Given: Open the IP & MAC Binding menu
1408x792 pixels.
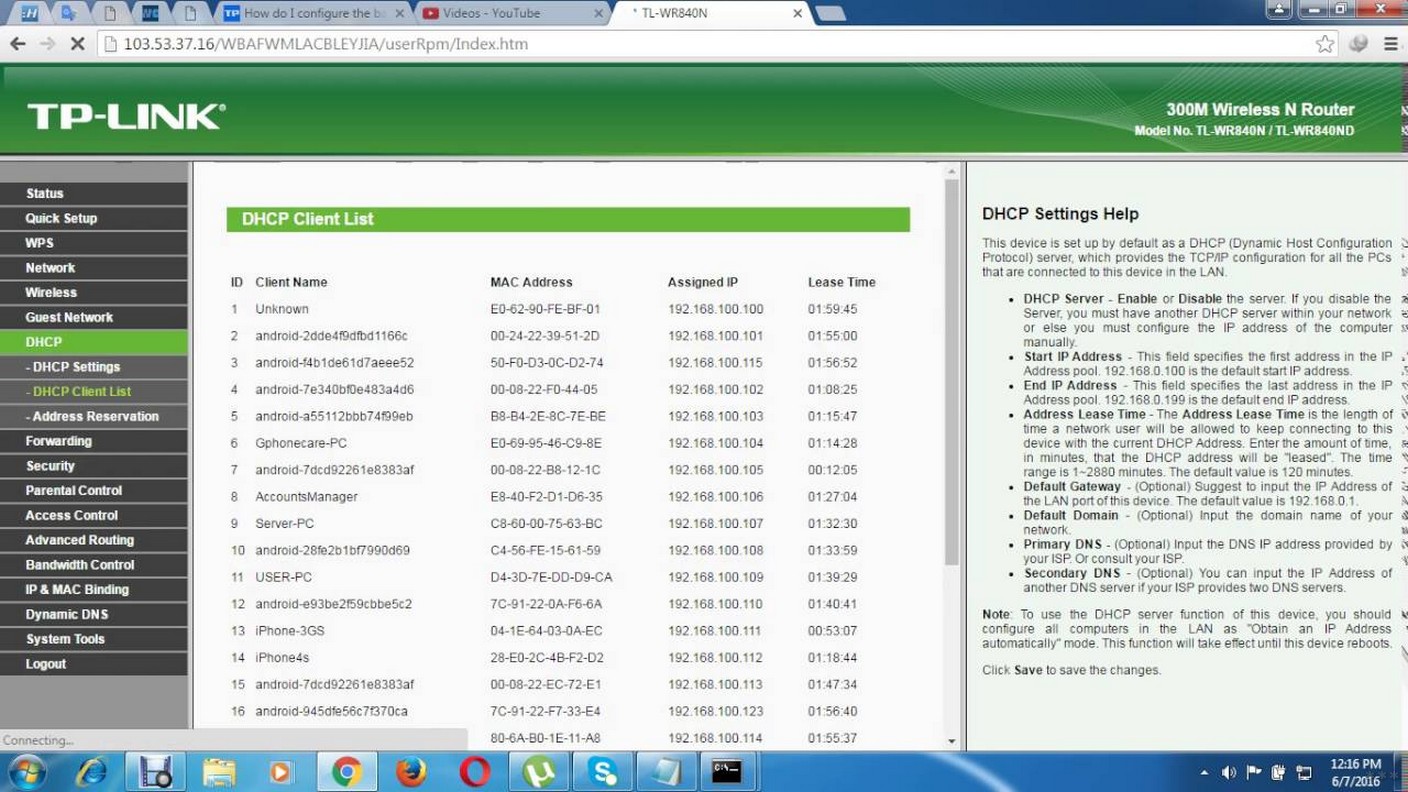Looking at the screenshot, I should (x=93, y=589).
